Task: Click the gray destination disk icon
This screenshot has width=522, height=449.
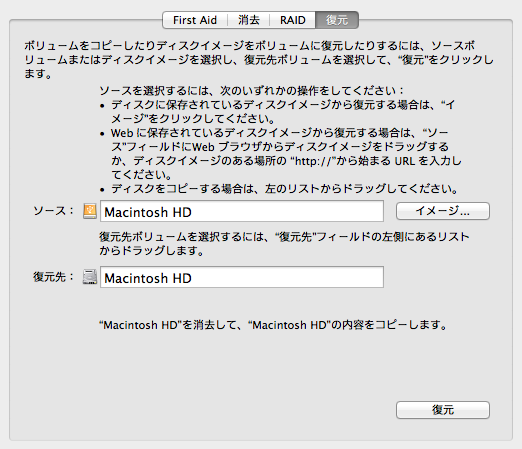Action: [90, 277]
